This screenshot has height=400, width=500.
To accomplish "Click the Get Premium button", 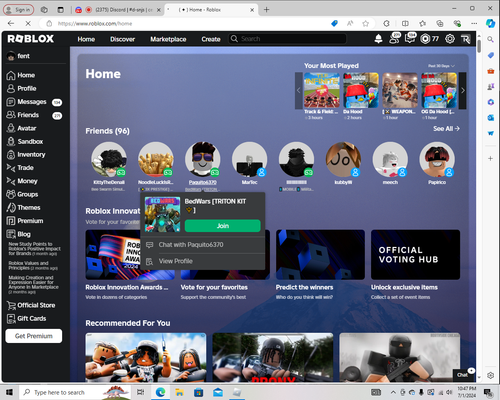I will pyautogui.click(x=34, y=336).
